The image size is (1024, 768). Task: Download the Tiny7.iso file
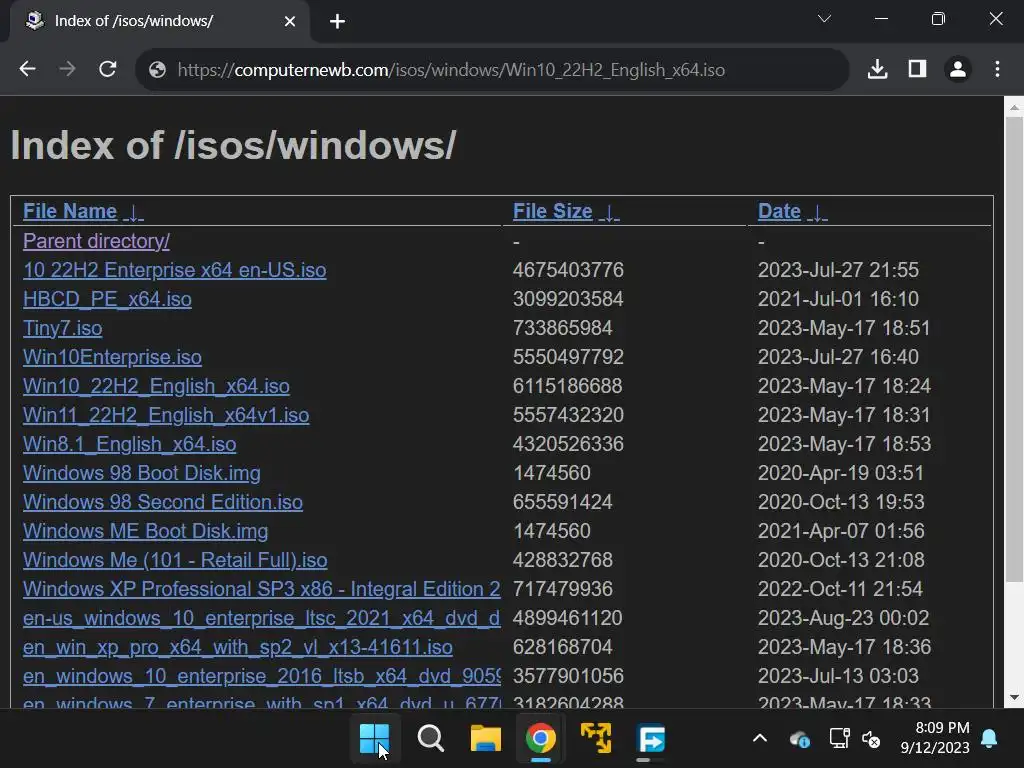click(63, 328)
